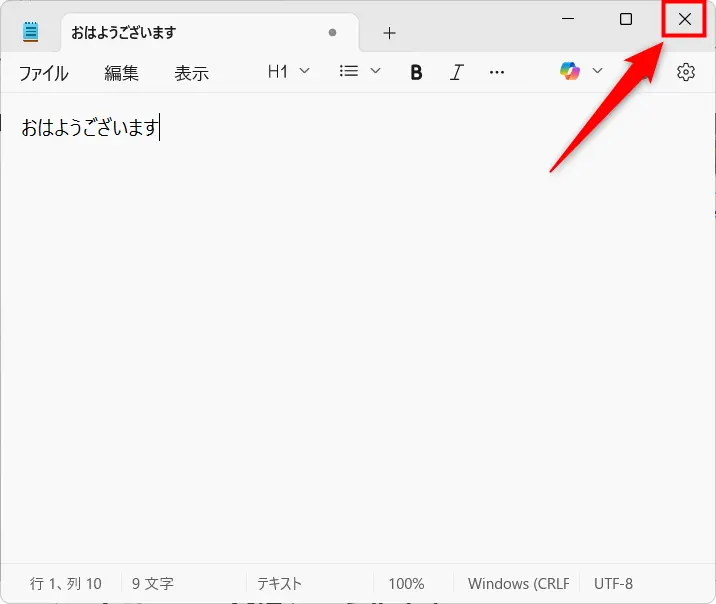Expand the list style dropdown arrow
The width and height of the screenshot is (716, 604).
pos(375,71)
